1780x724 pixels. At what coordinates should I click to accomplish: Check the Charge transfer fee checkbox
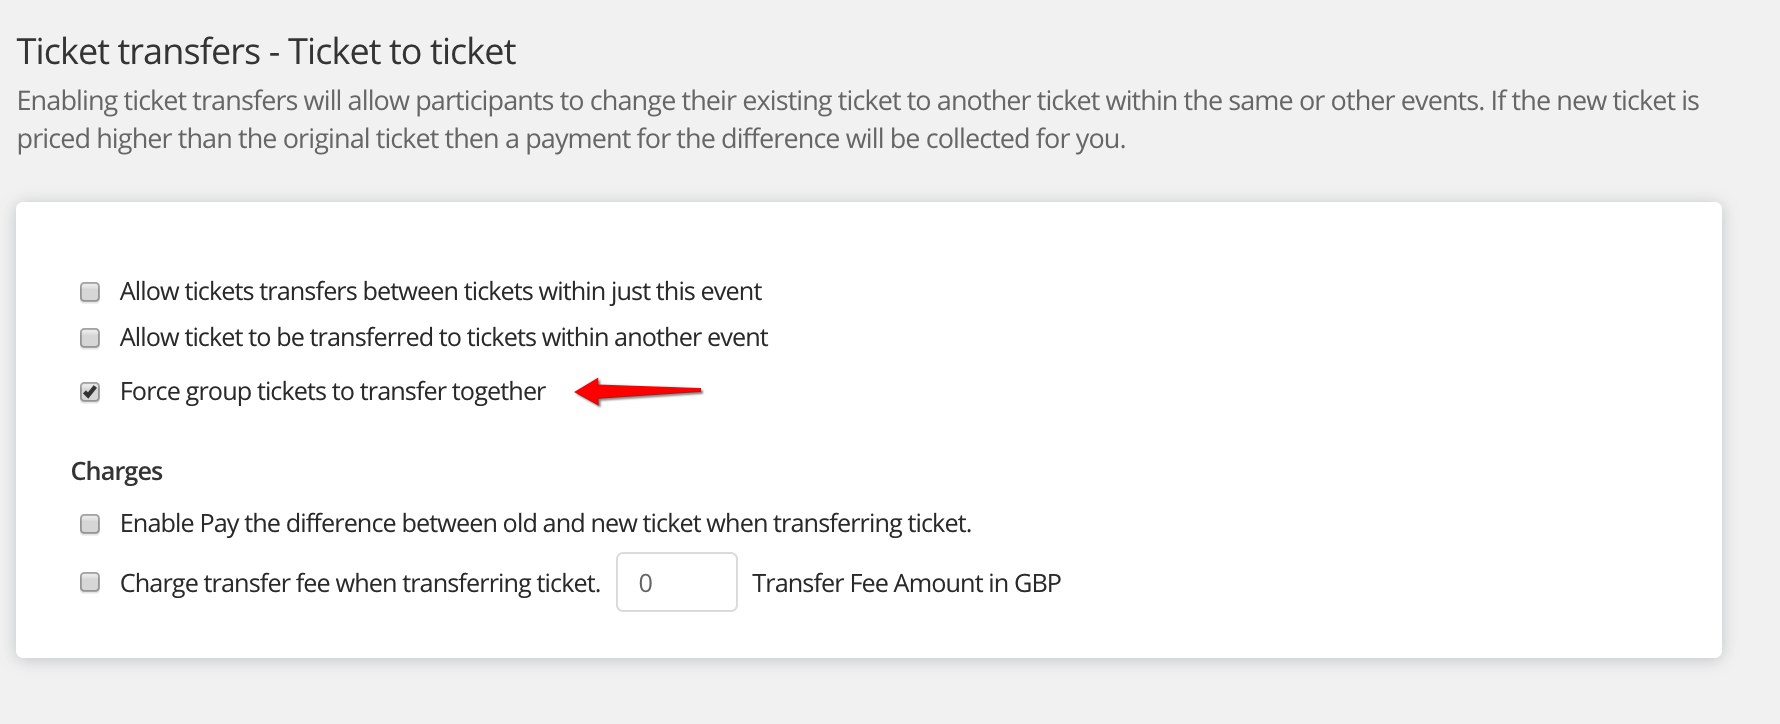click(x=90, y=583)
